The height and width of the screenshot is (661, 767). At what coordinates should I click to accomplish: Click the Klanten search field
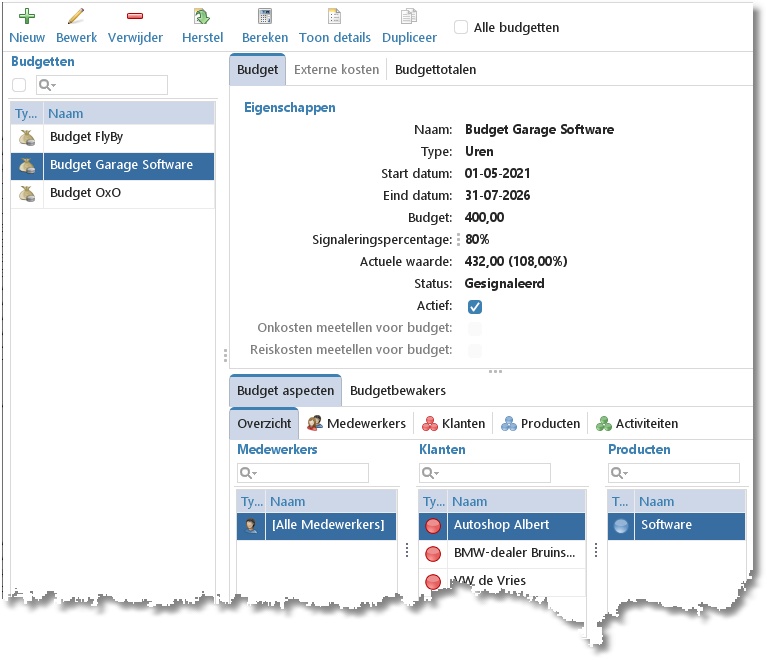[x=485, y=473]
